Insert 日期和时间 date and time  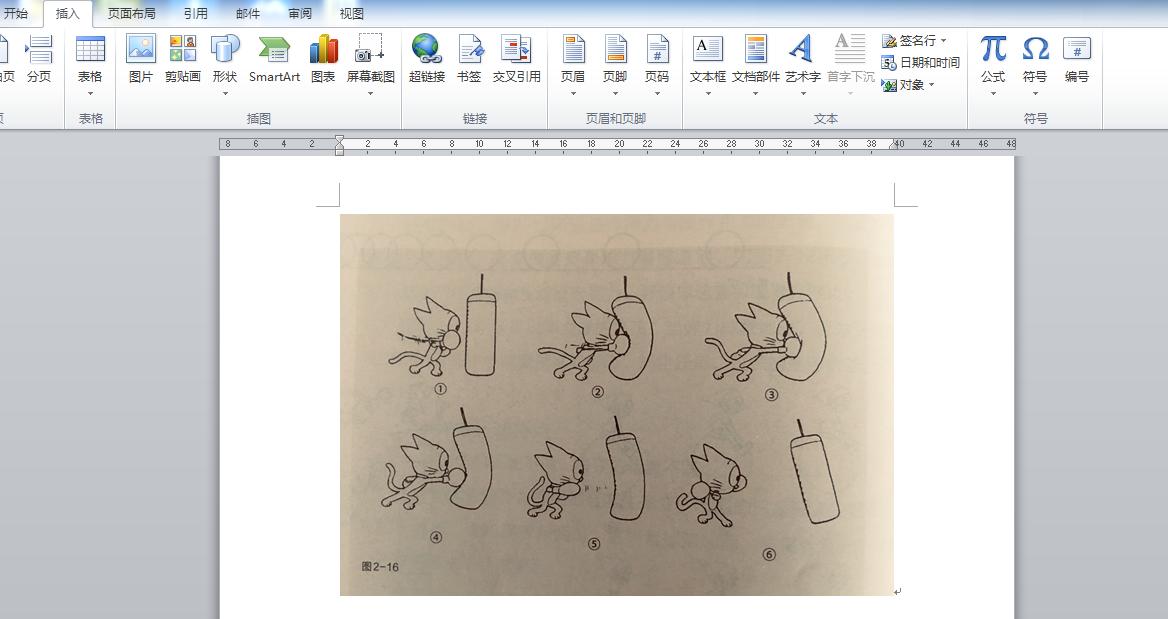pos(920,63)
